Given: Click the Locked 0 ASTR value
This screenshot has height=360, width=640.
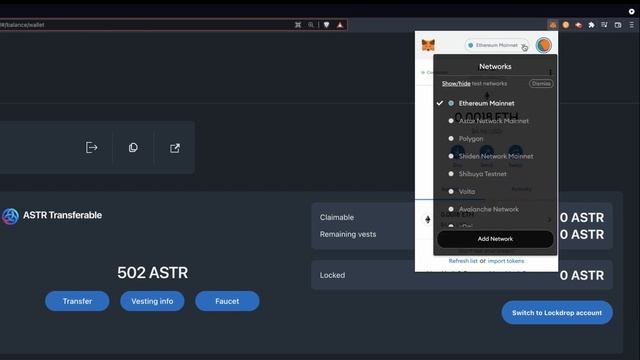Looking at the screenshot, I should pyautogui.click(x=582, y=276).
